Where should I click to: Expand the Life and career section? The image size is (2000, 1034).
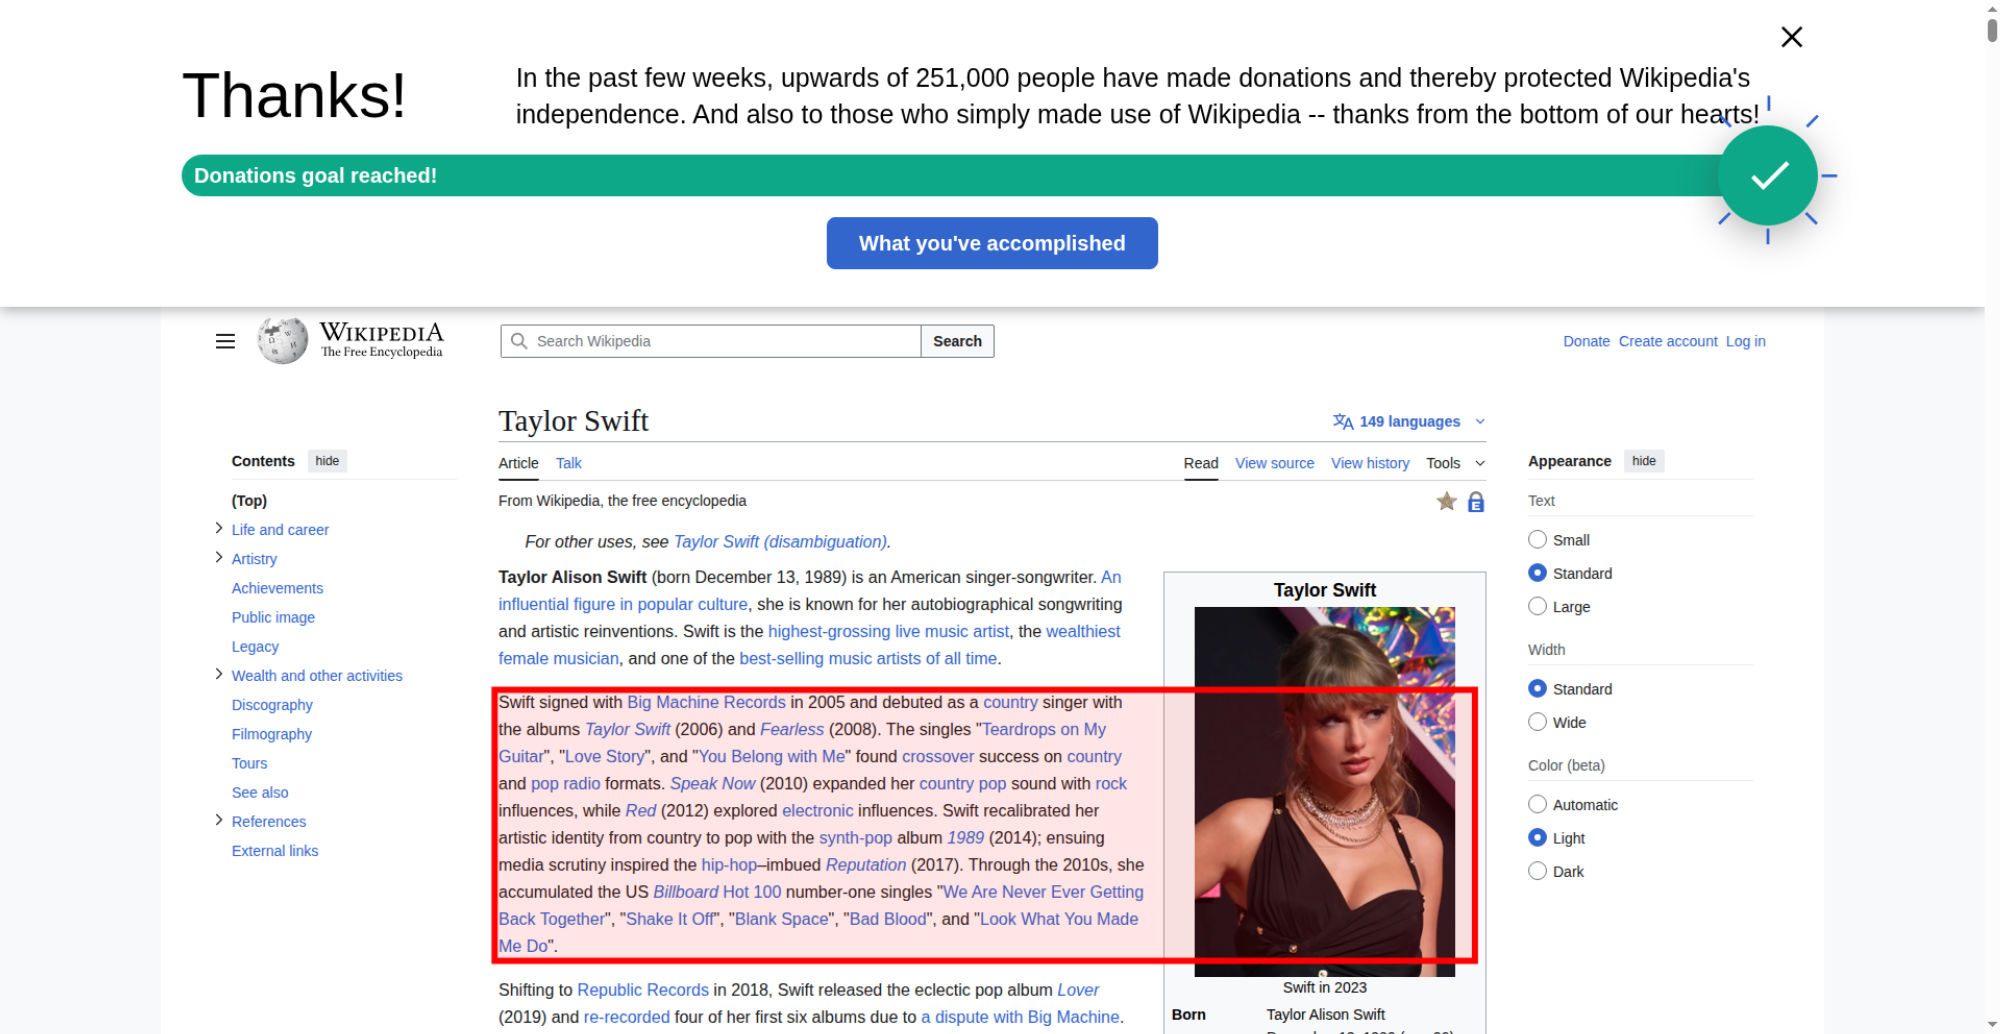tap(219, 529)
